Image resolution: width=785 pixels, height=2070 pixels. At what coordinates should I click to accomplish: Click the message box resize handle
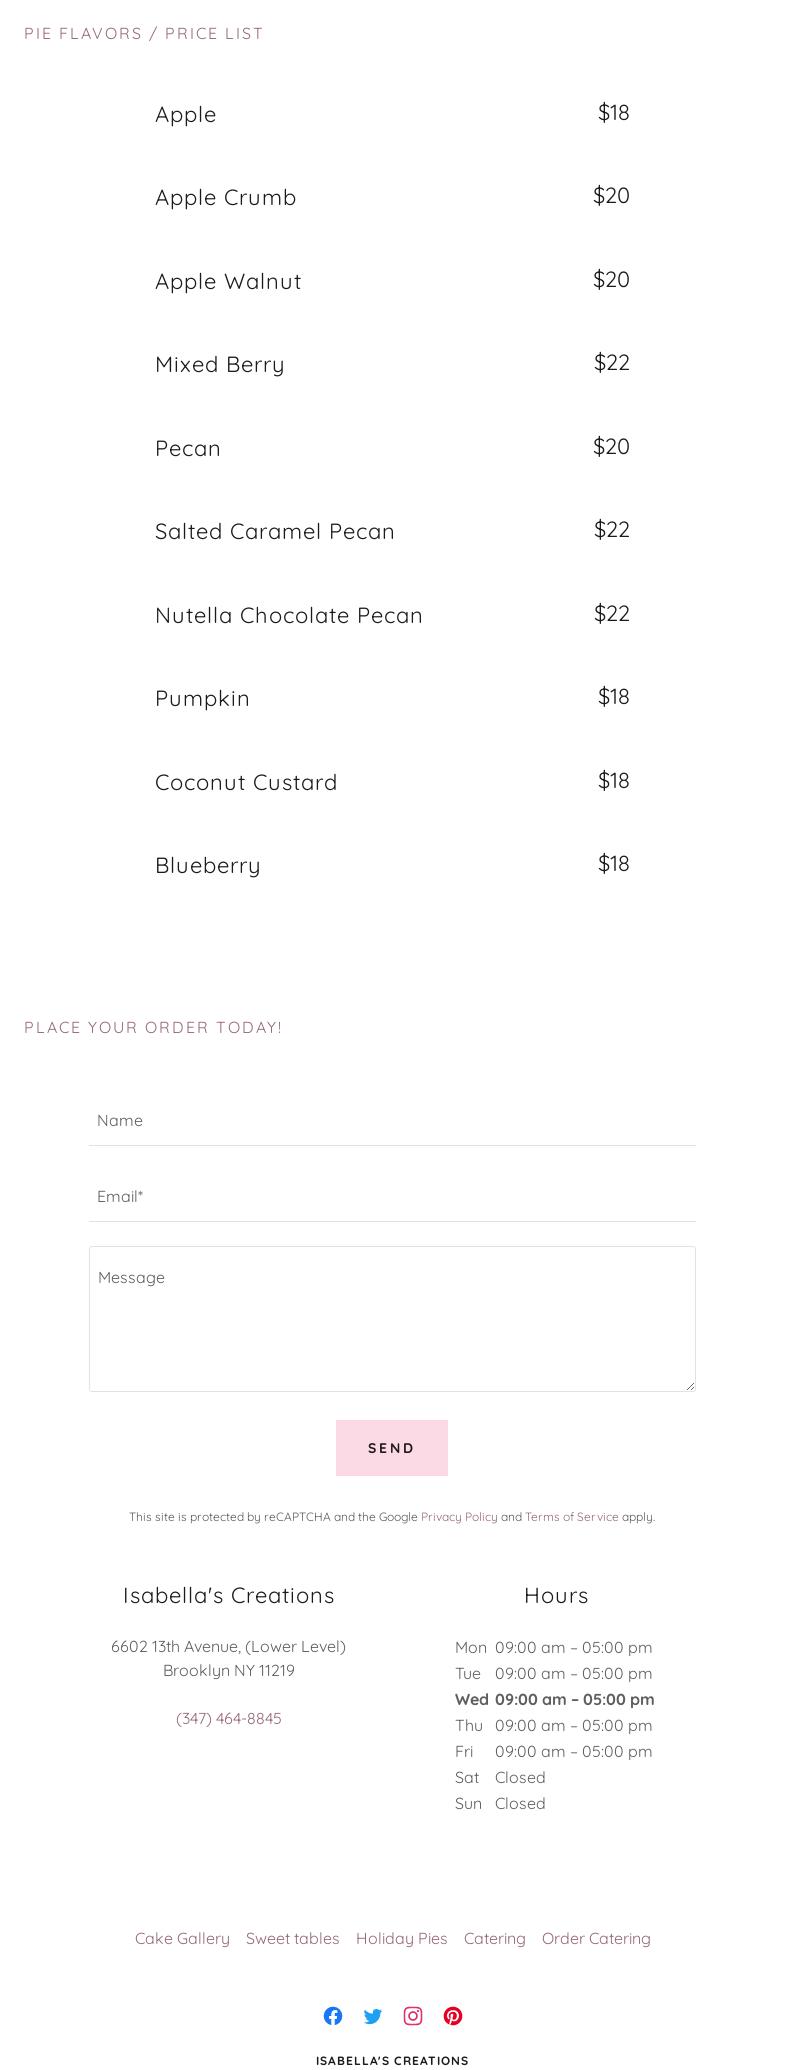coord(691,1385)
